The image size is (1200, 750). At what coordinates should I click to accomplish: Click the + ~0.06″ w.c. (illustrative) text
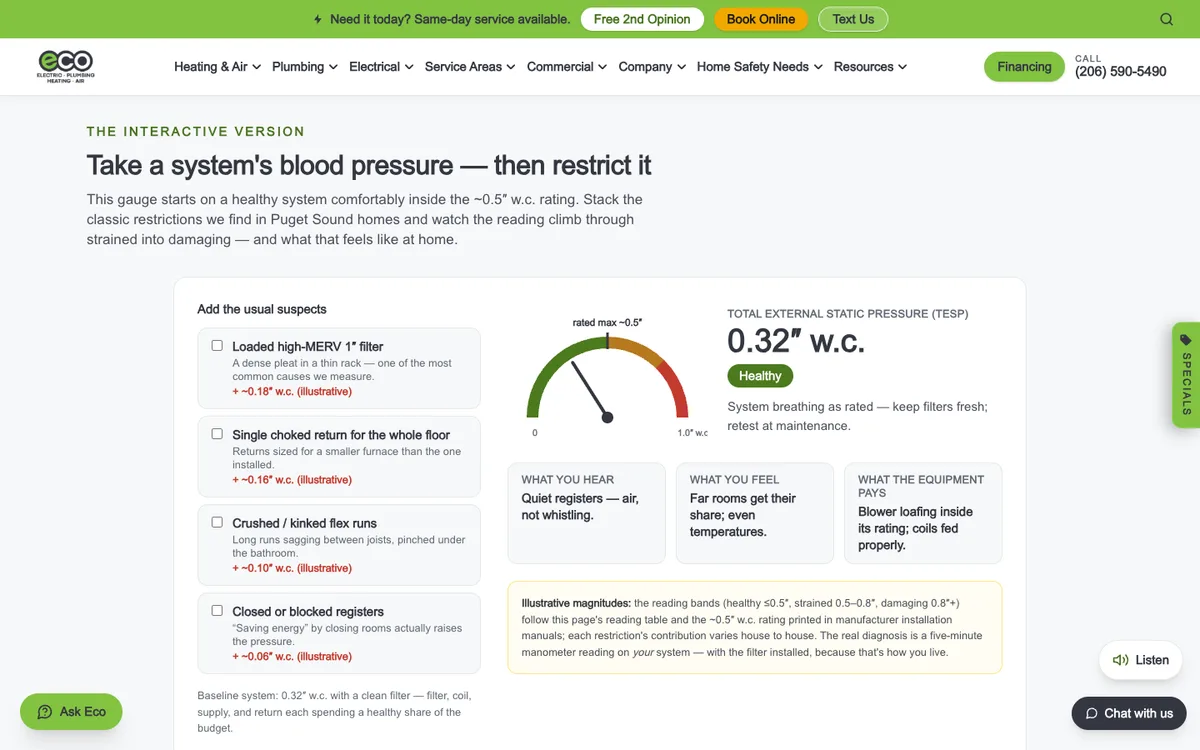coord(292,656)
